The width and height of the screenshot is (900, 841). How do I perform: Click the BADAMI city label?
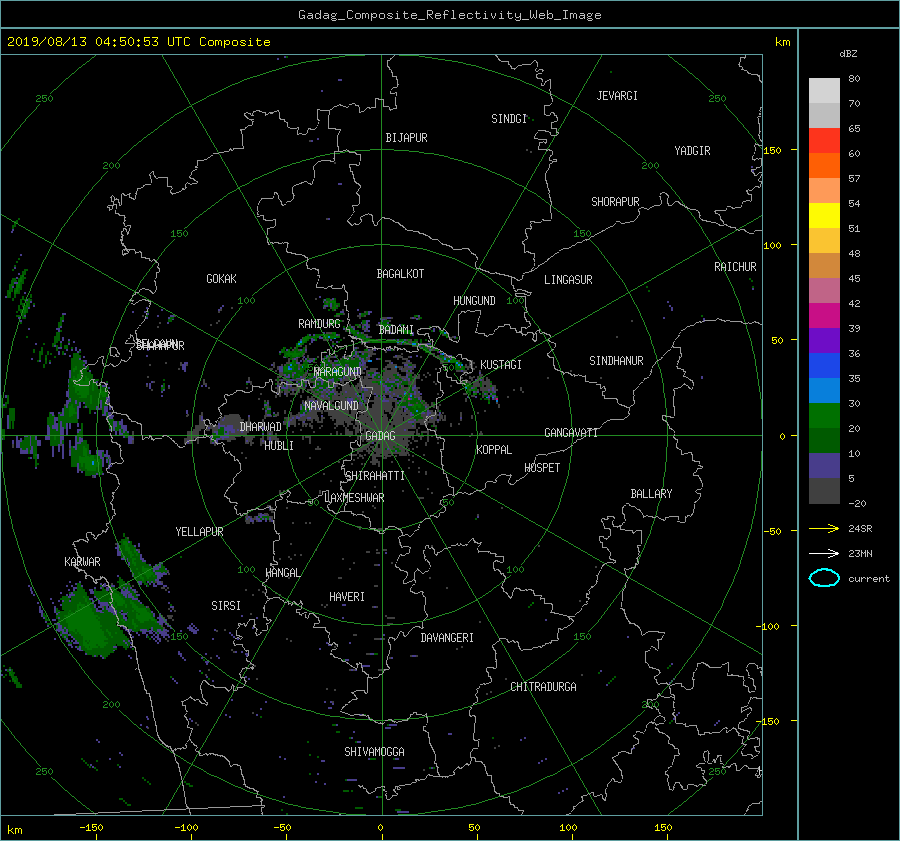396,330
